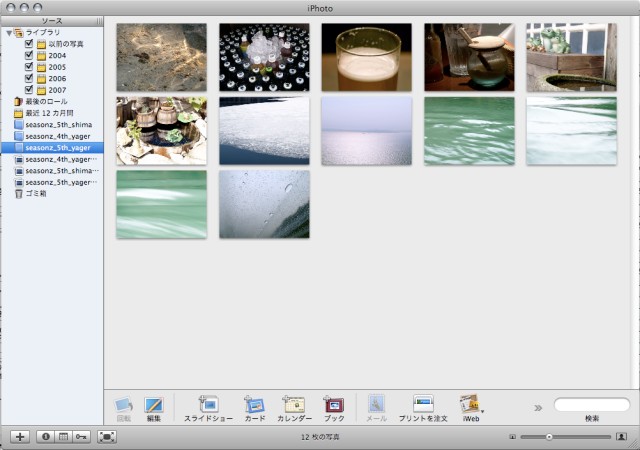Enter full screen view mode
This screenshot has width=640, height=450.
click(x=107, y=437)
